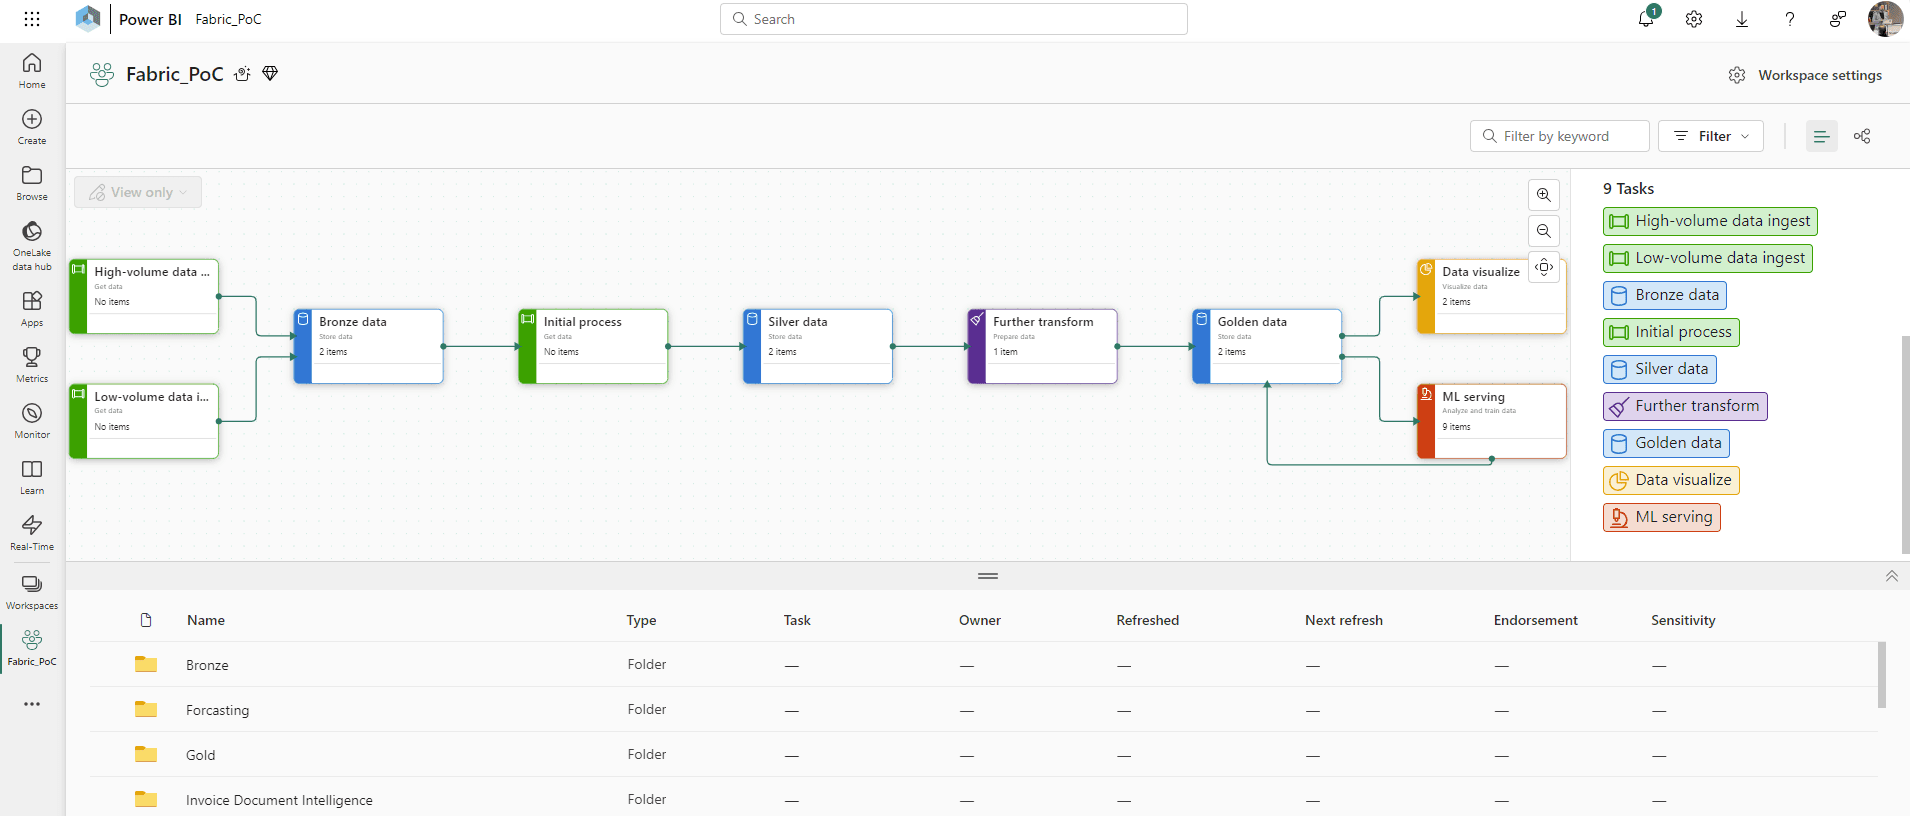Fit the task flow to view

[1544, 267]
